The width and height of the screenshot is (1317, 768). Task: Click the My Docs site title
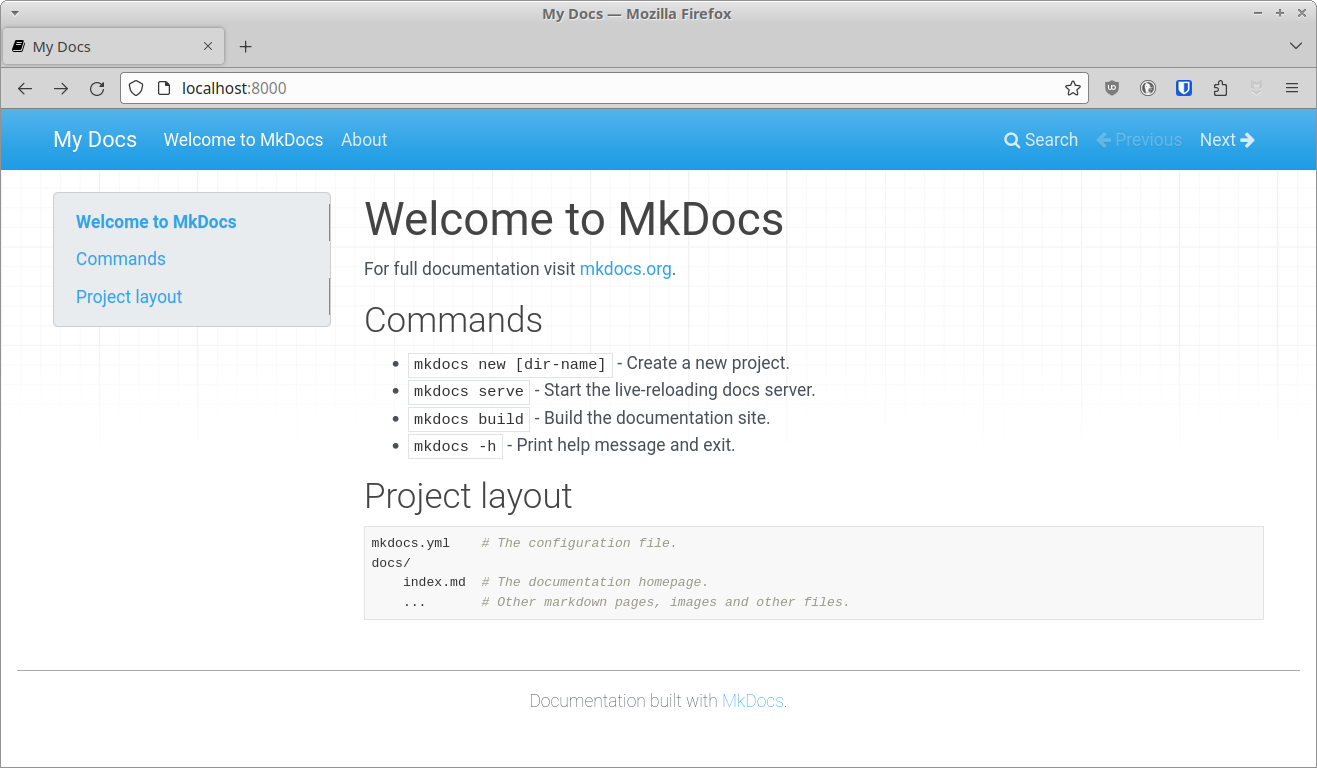tap(95, 140)
